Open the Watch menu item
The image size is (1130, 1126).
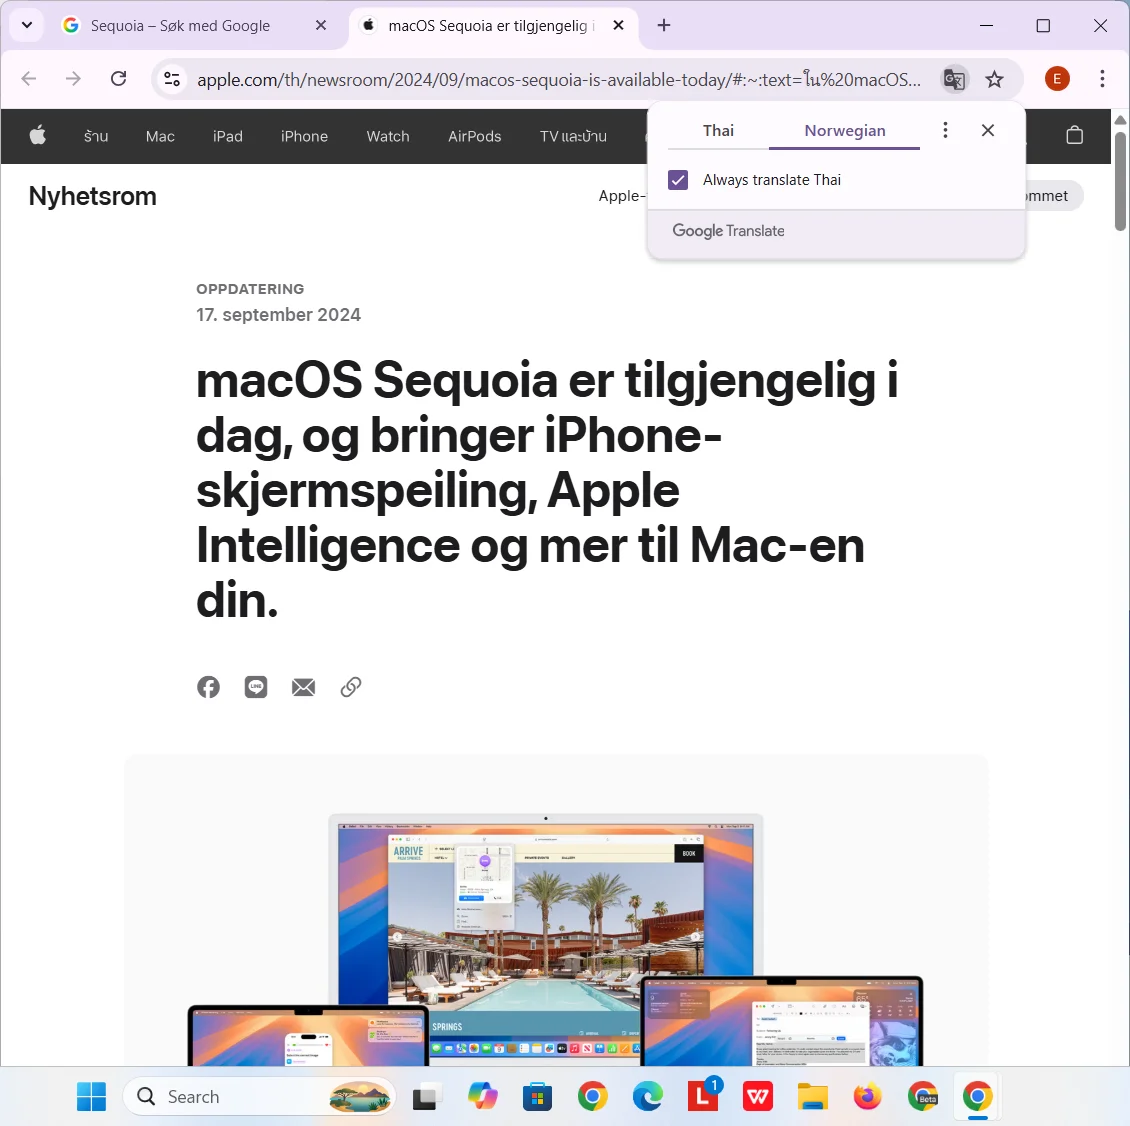pos(388,136)
